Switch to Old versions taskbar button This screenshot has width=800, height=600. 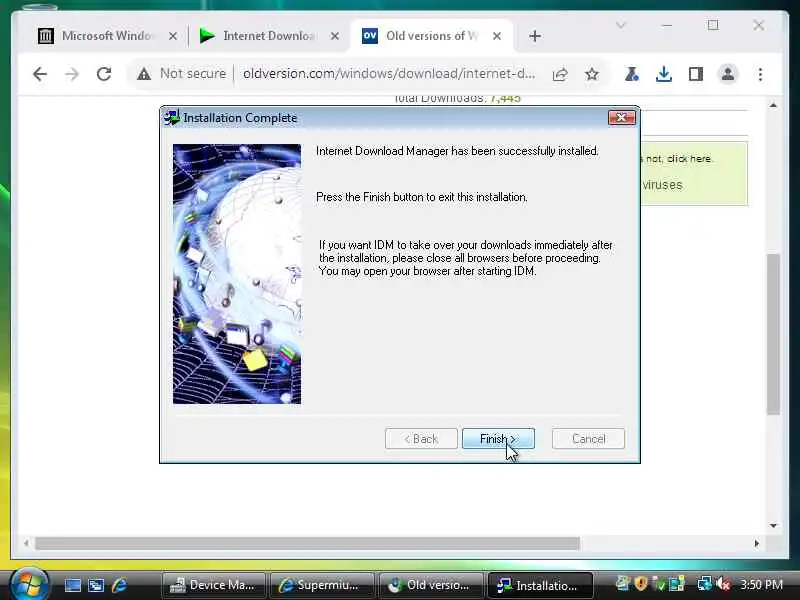(x=431, y=585)
